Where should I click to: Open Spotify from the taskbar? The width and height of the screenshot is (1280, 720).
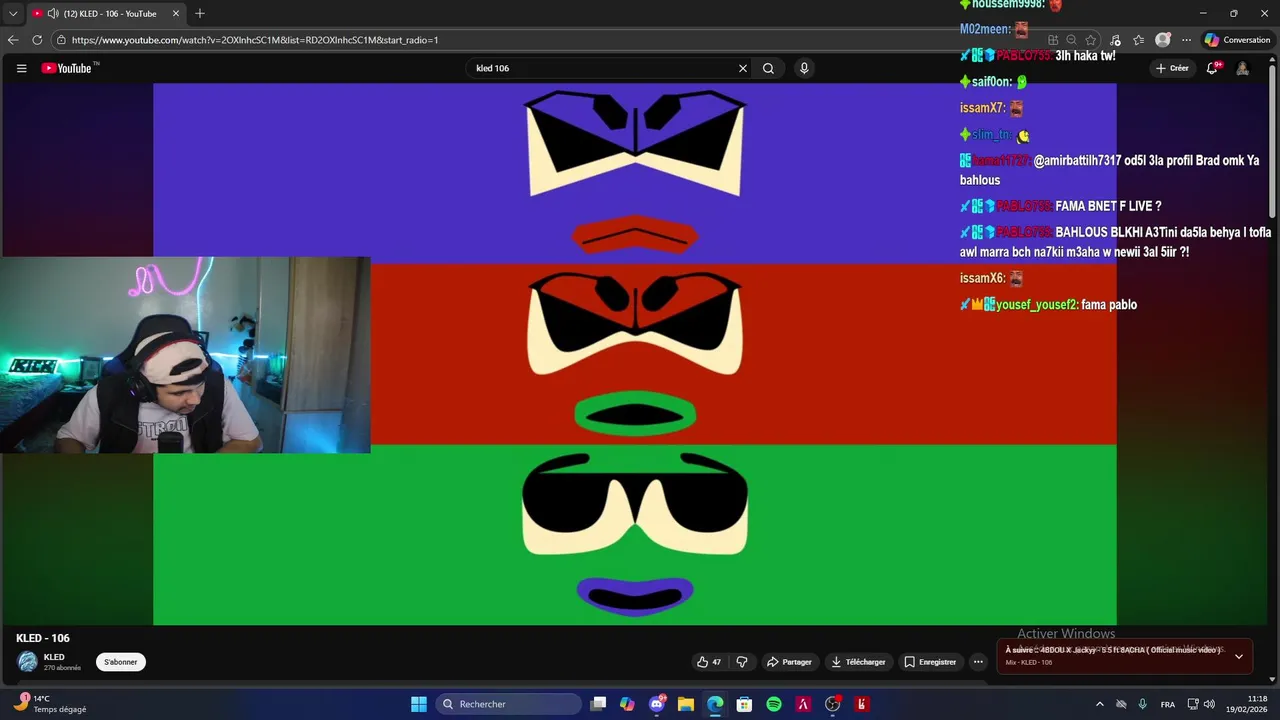[774, 704]
